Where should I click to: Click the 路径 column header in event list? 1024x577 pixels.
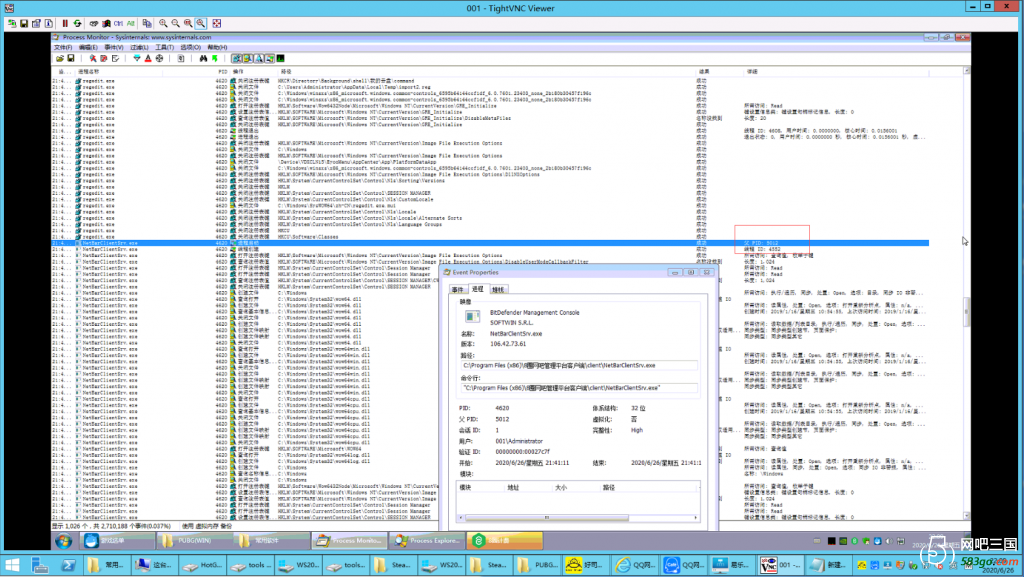pyautogui.click(x=487, y=72)
